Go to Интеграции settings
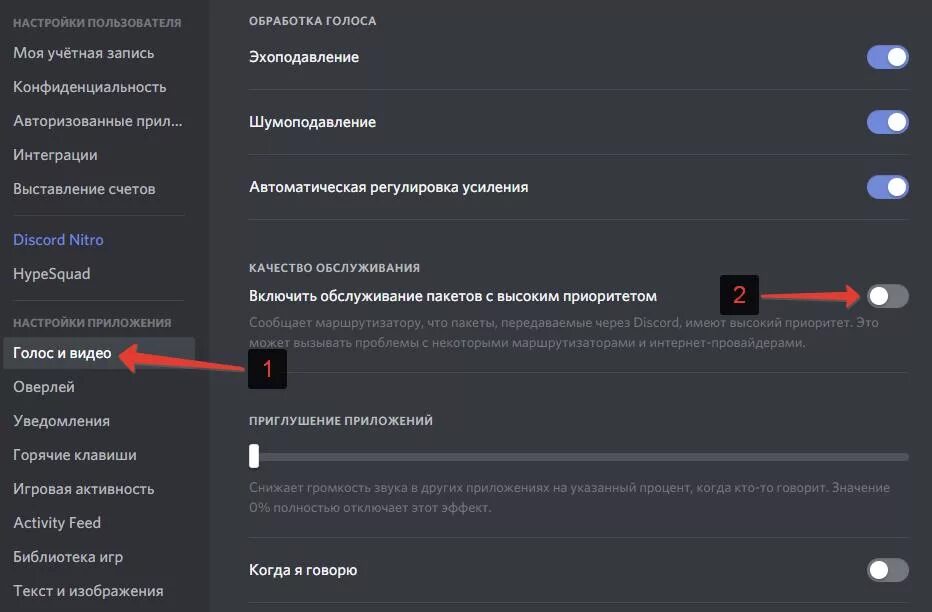The height and width of the screenshot is (612, 932). tap(55, 154)
